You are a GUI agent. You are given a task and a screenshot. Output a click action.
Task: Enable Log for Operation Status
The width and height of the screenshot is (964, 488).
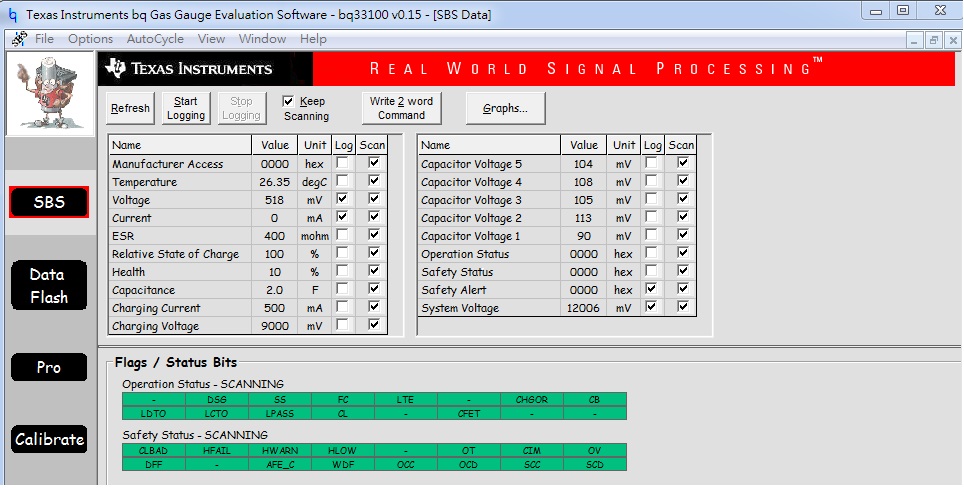pos(651,253)
